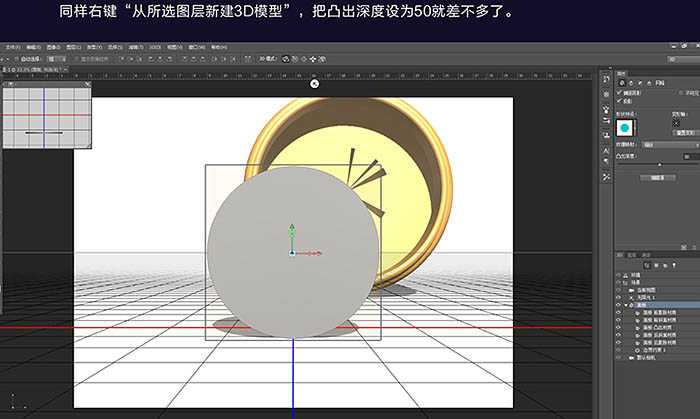This screenshot has height=419, width=700.
Task: Click the deformation axis icon
Action: click(x=676, y=123)
